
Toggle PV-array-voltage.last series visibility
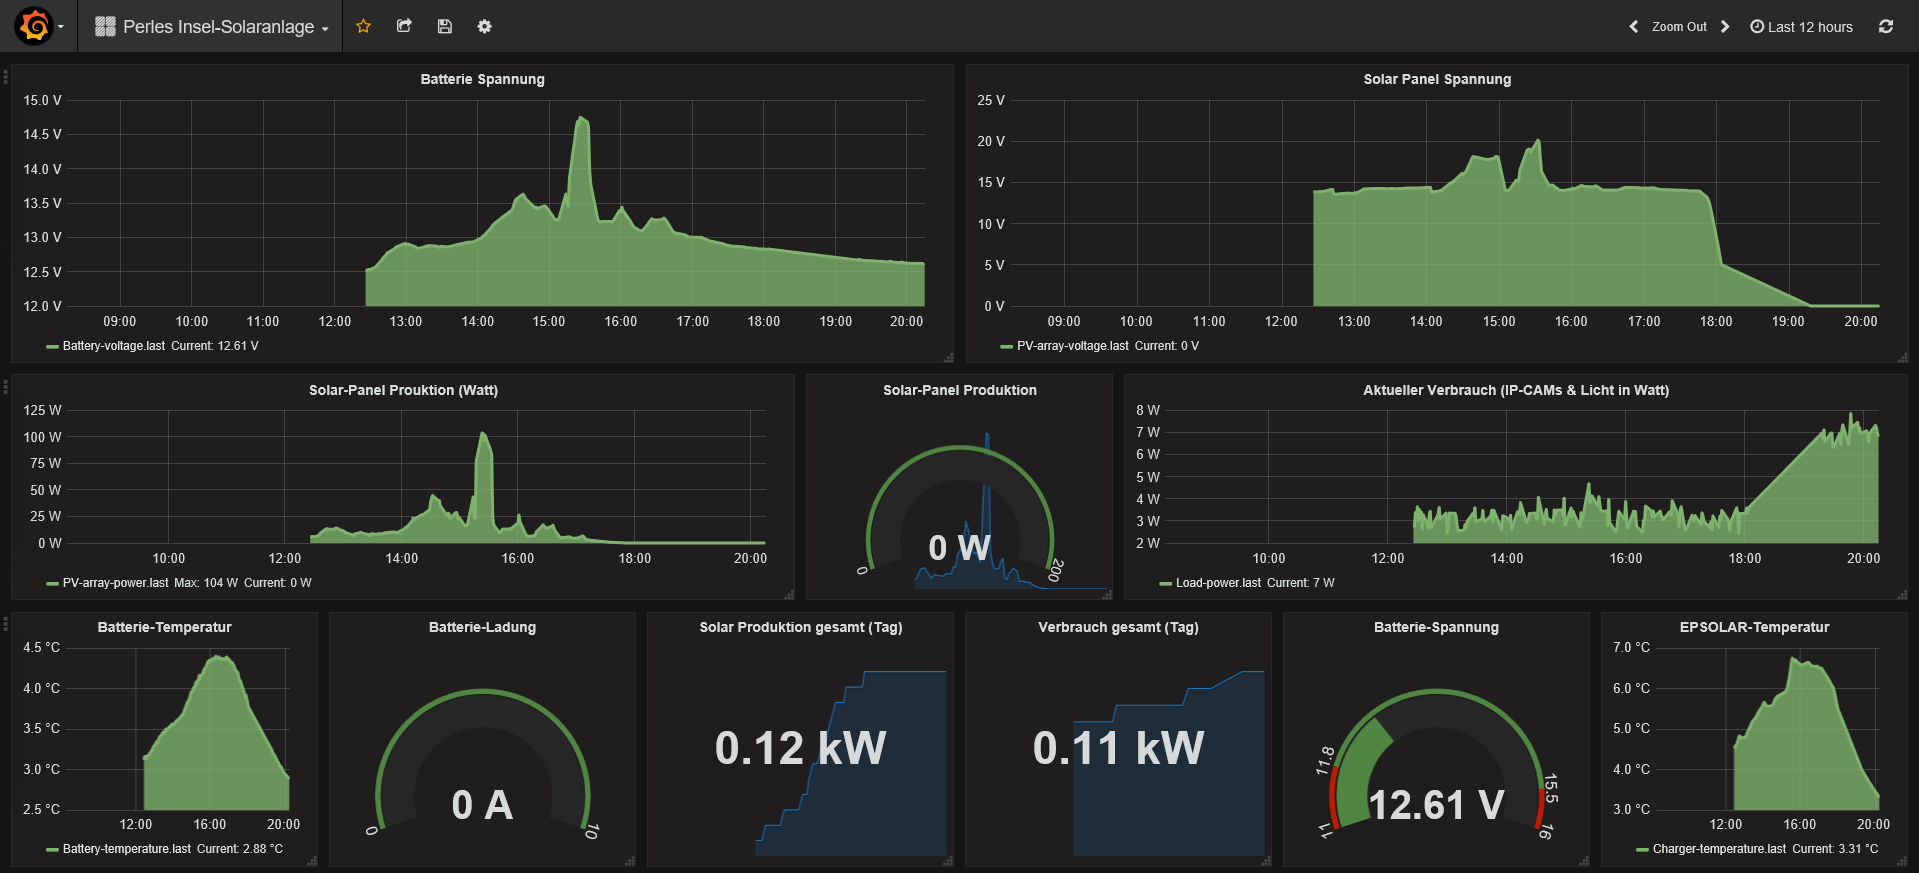[1072, 346]
